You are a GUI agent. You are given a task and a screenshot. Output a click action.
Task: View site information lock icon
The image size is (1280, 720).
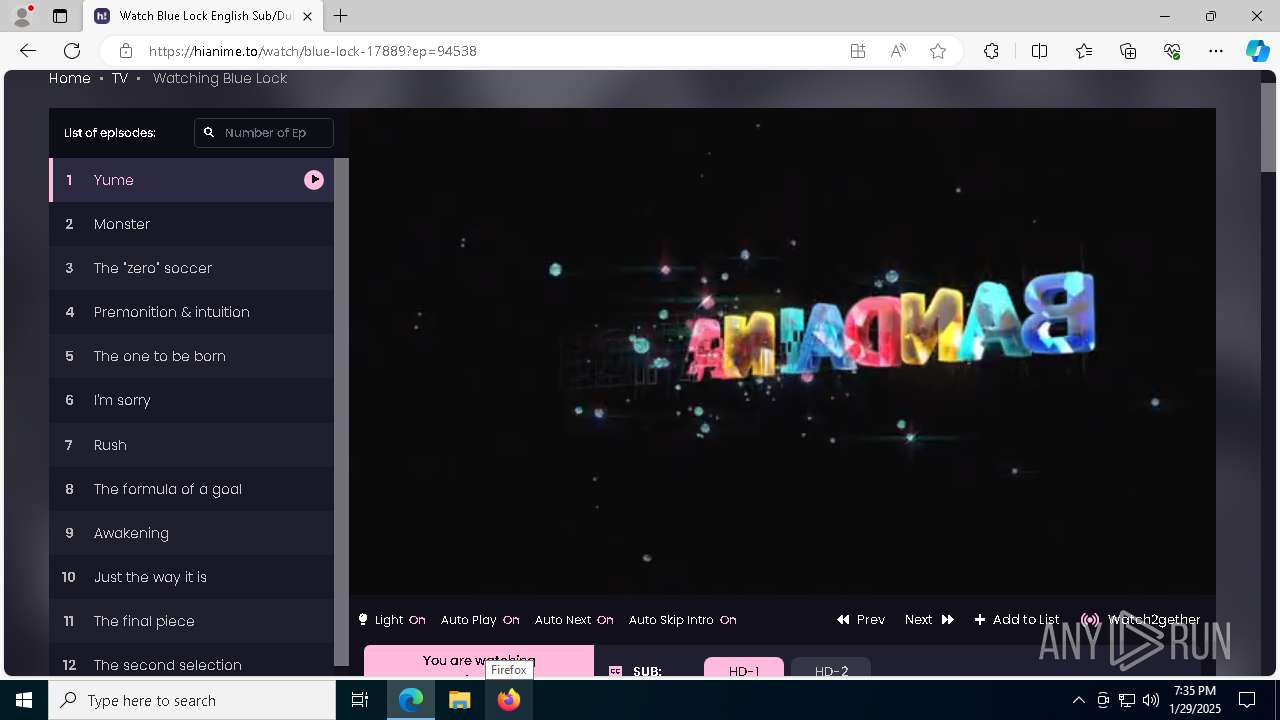point(126,51)
